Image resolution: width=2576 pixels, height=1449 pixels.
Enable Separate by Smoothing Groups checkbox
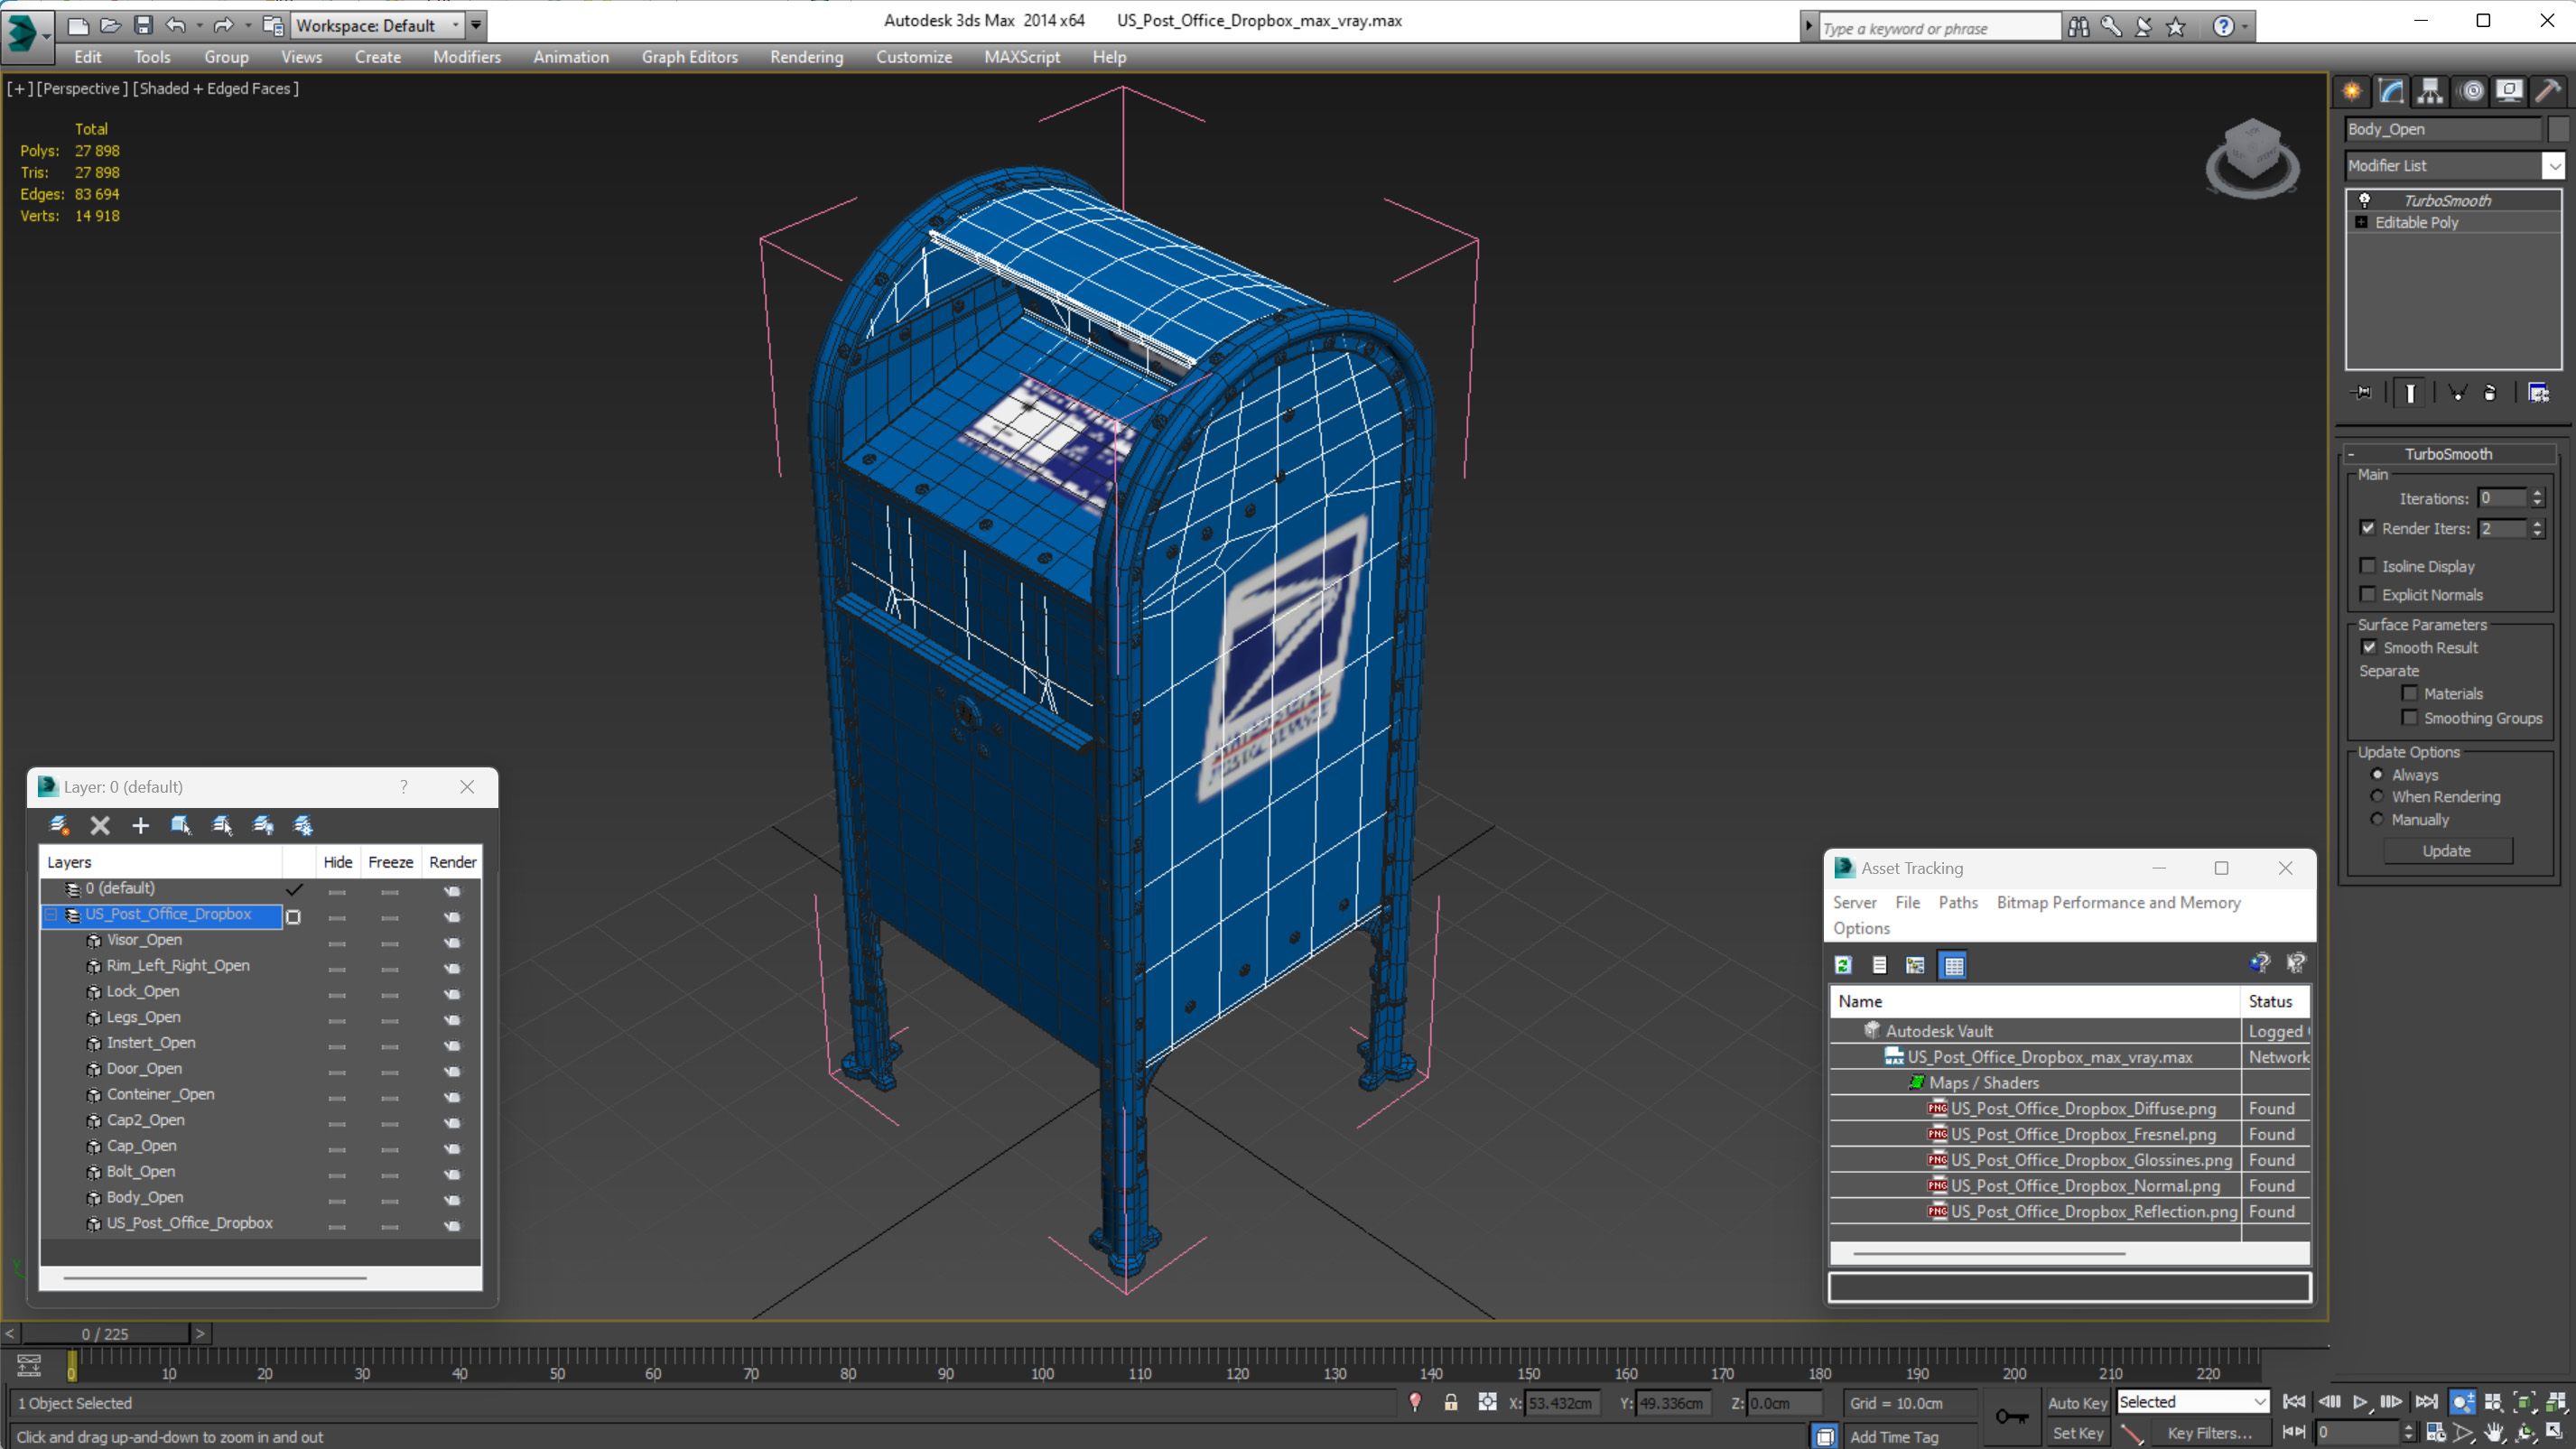pyautogui.click(x=2410, y=717)
